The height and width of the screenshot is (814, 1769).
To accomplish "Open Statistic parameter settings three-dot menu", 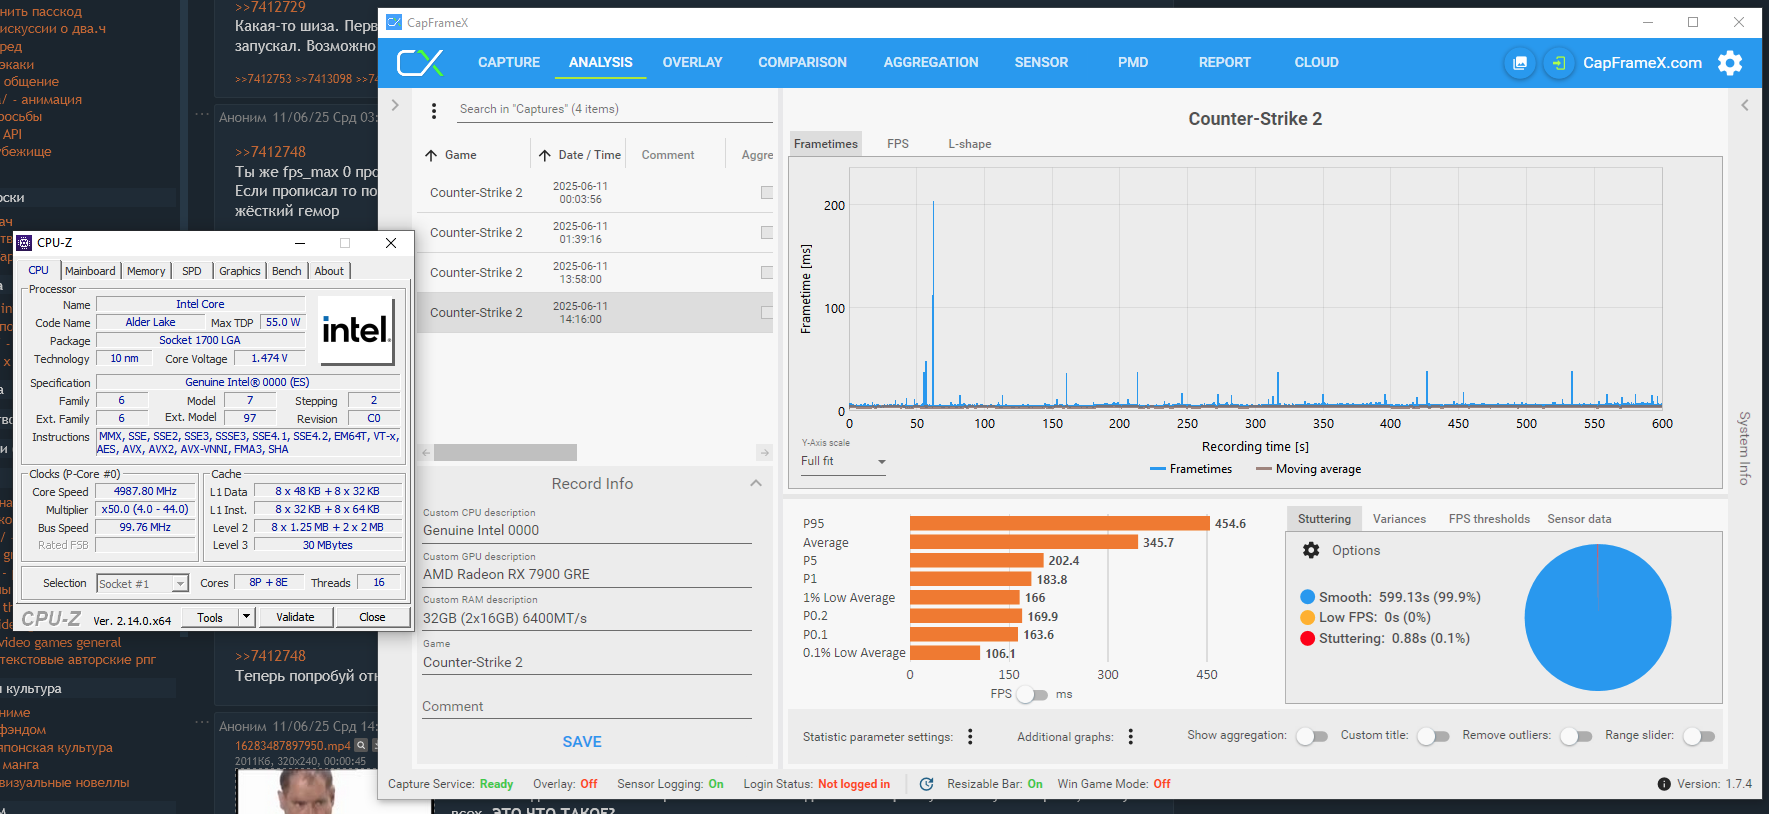I will (970, 737).
